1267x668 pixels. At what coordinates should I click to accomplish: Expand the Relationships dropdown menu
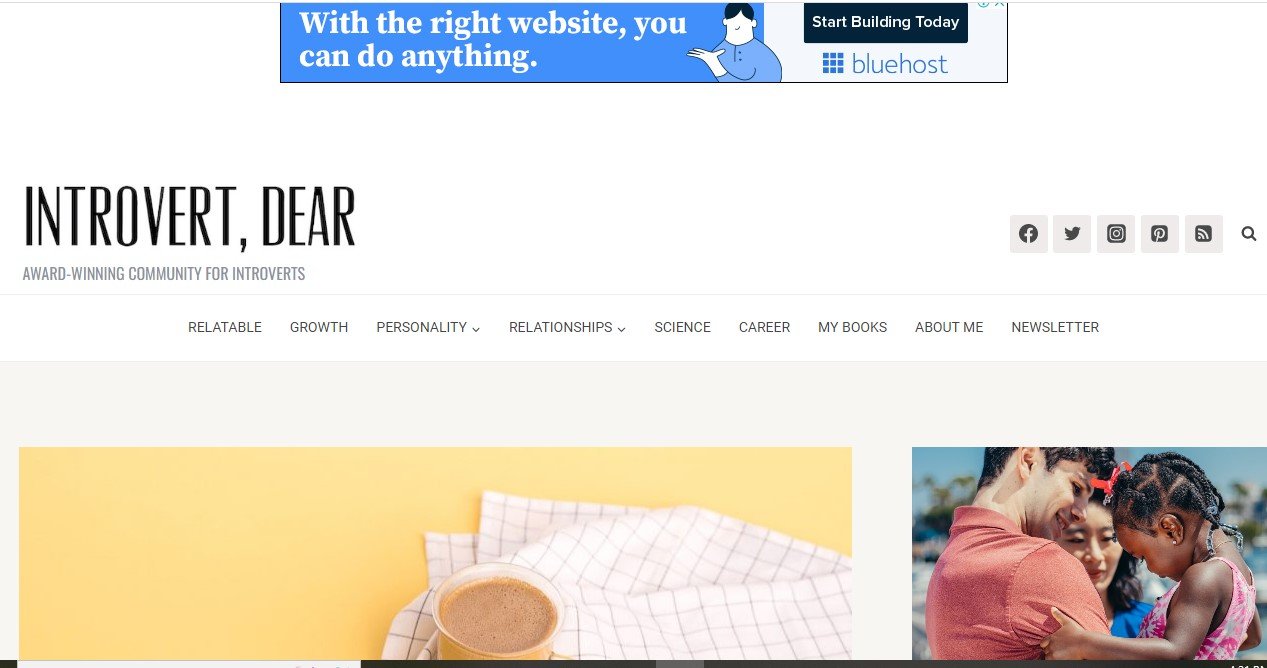pos(567,327)
